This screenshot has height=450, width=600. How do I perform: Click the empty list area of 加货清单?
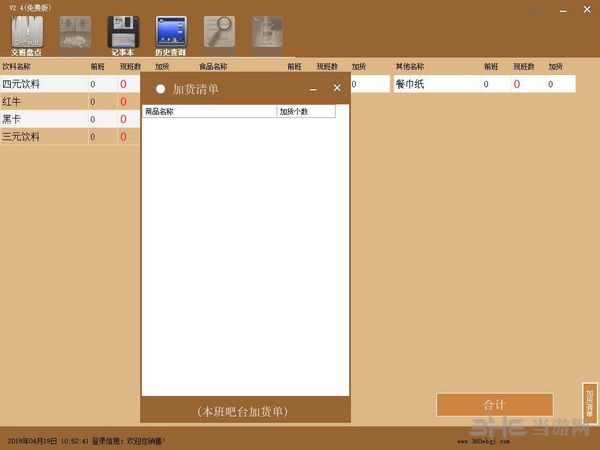pyautogui.click(x=245, y=256)
